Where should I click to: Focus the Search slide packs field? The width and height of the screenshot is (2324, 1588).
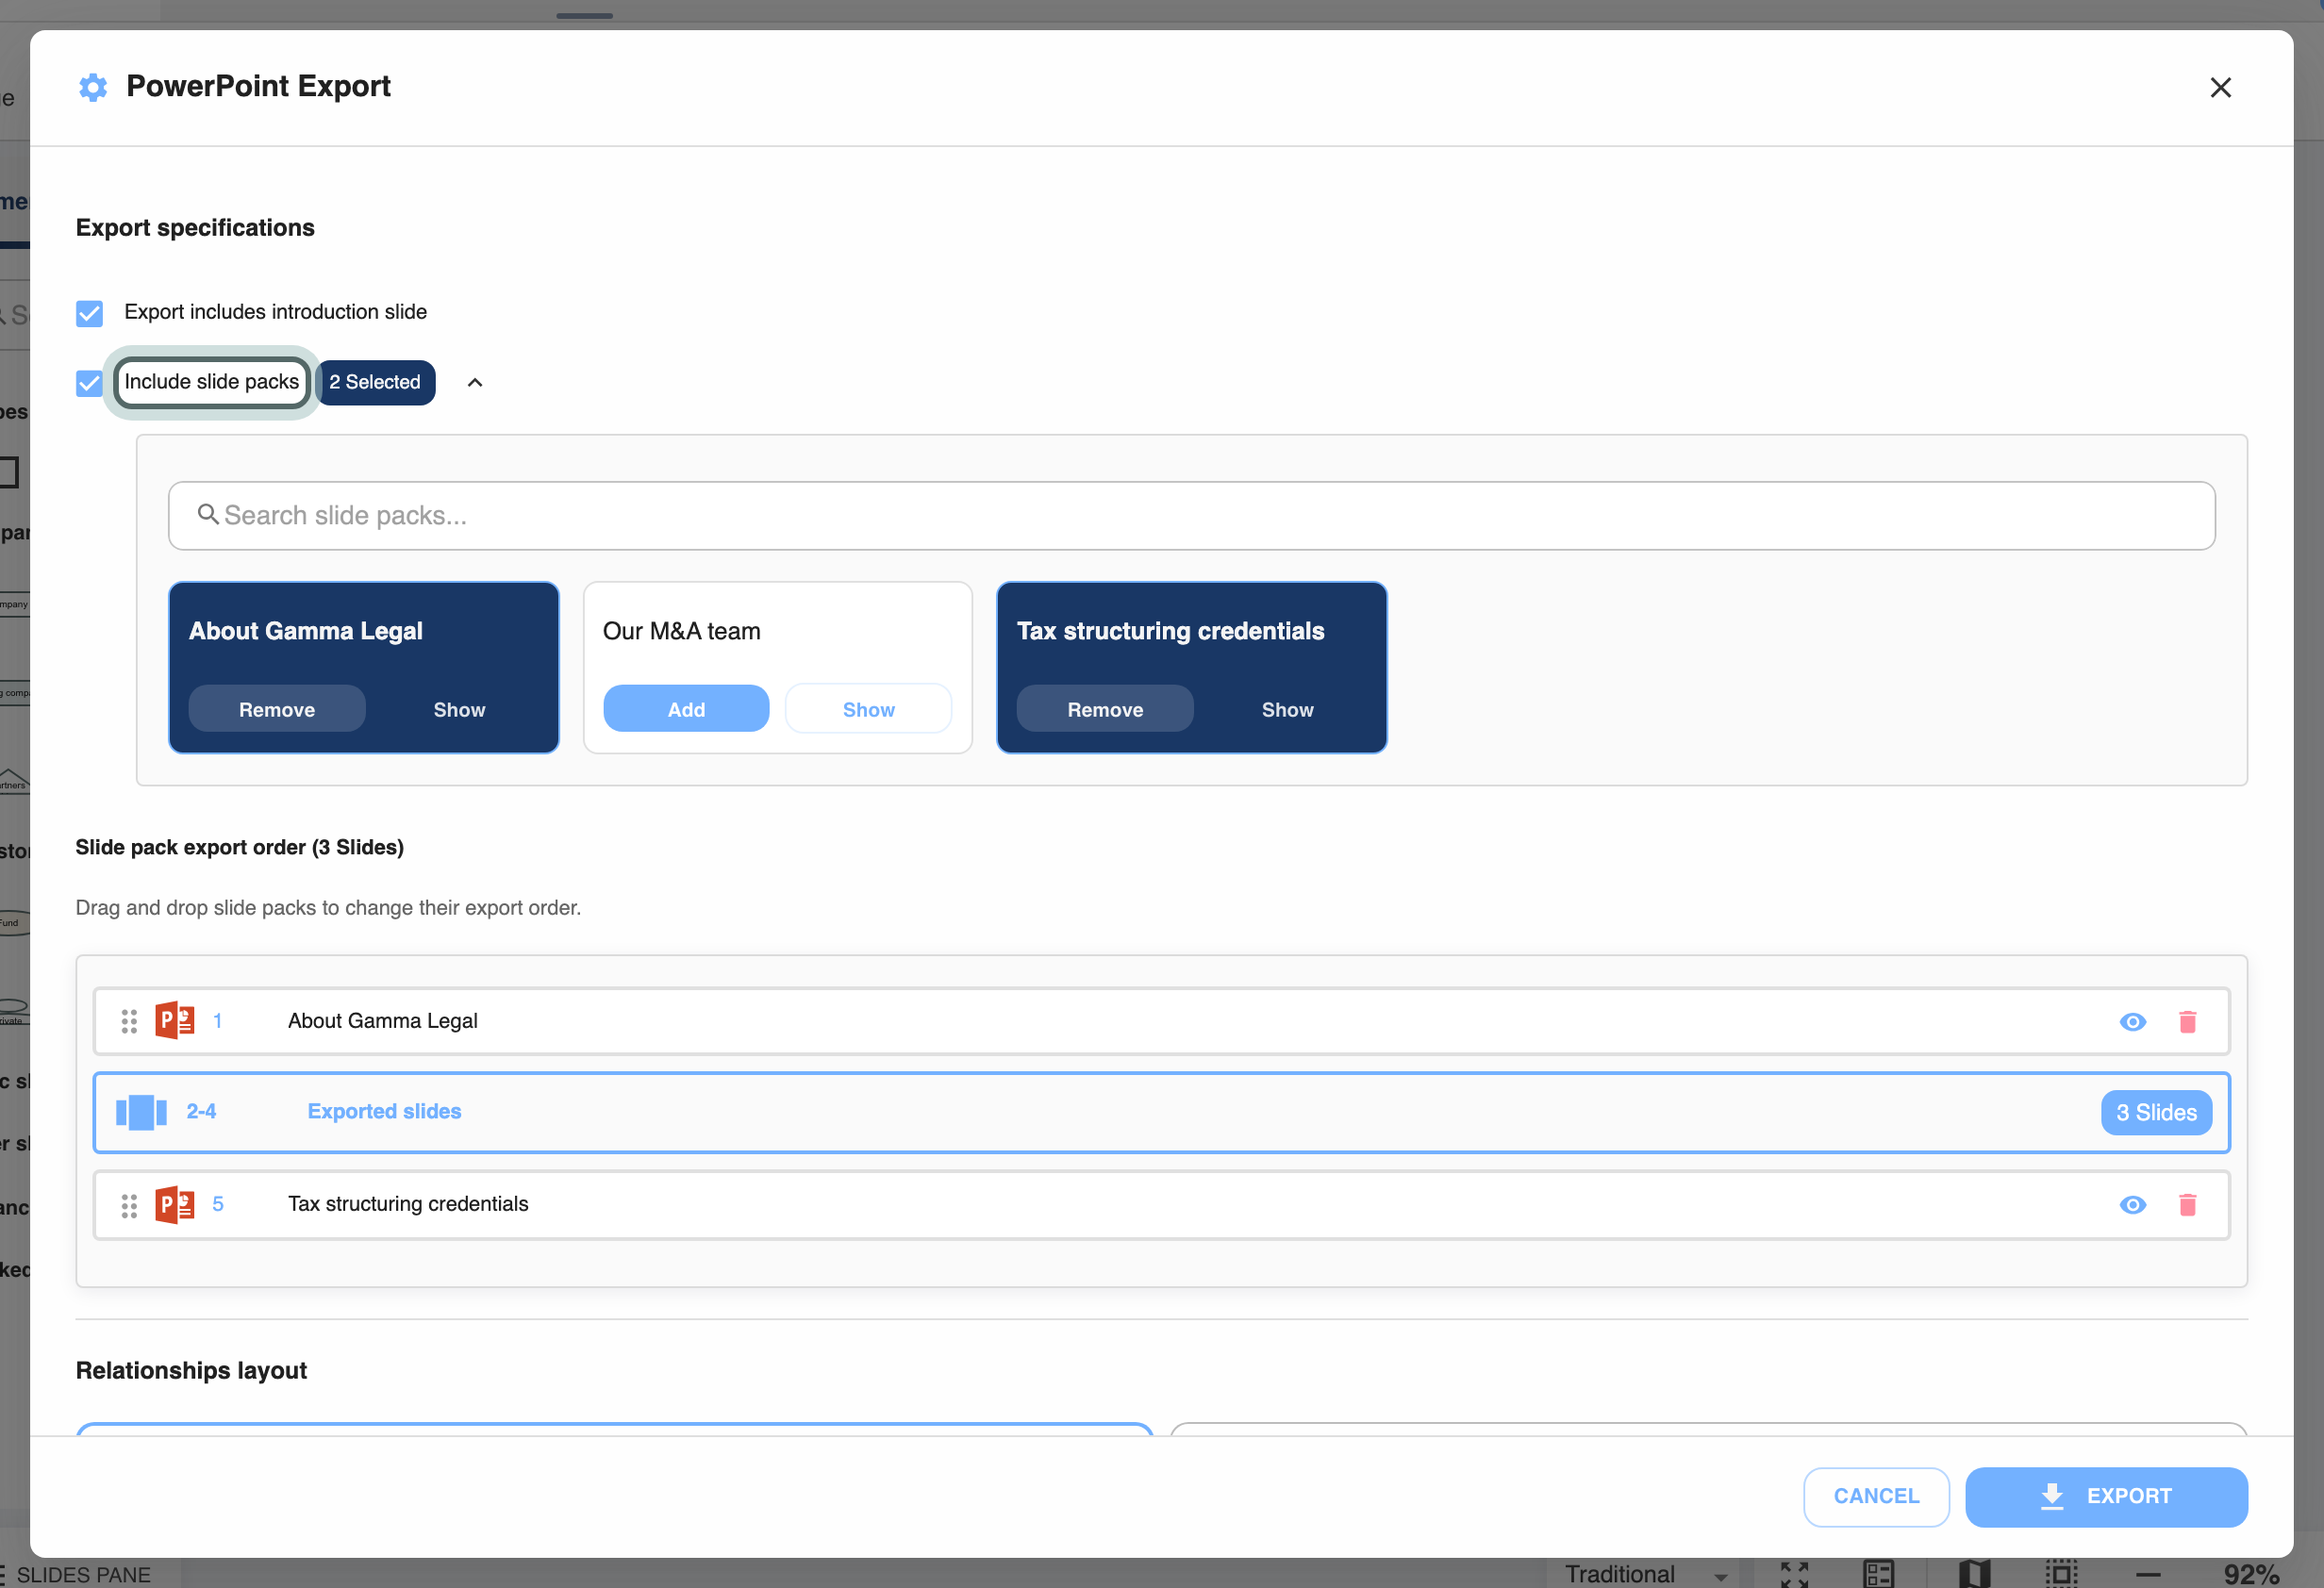click(x=1191, y=515)
